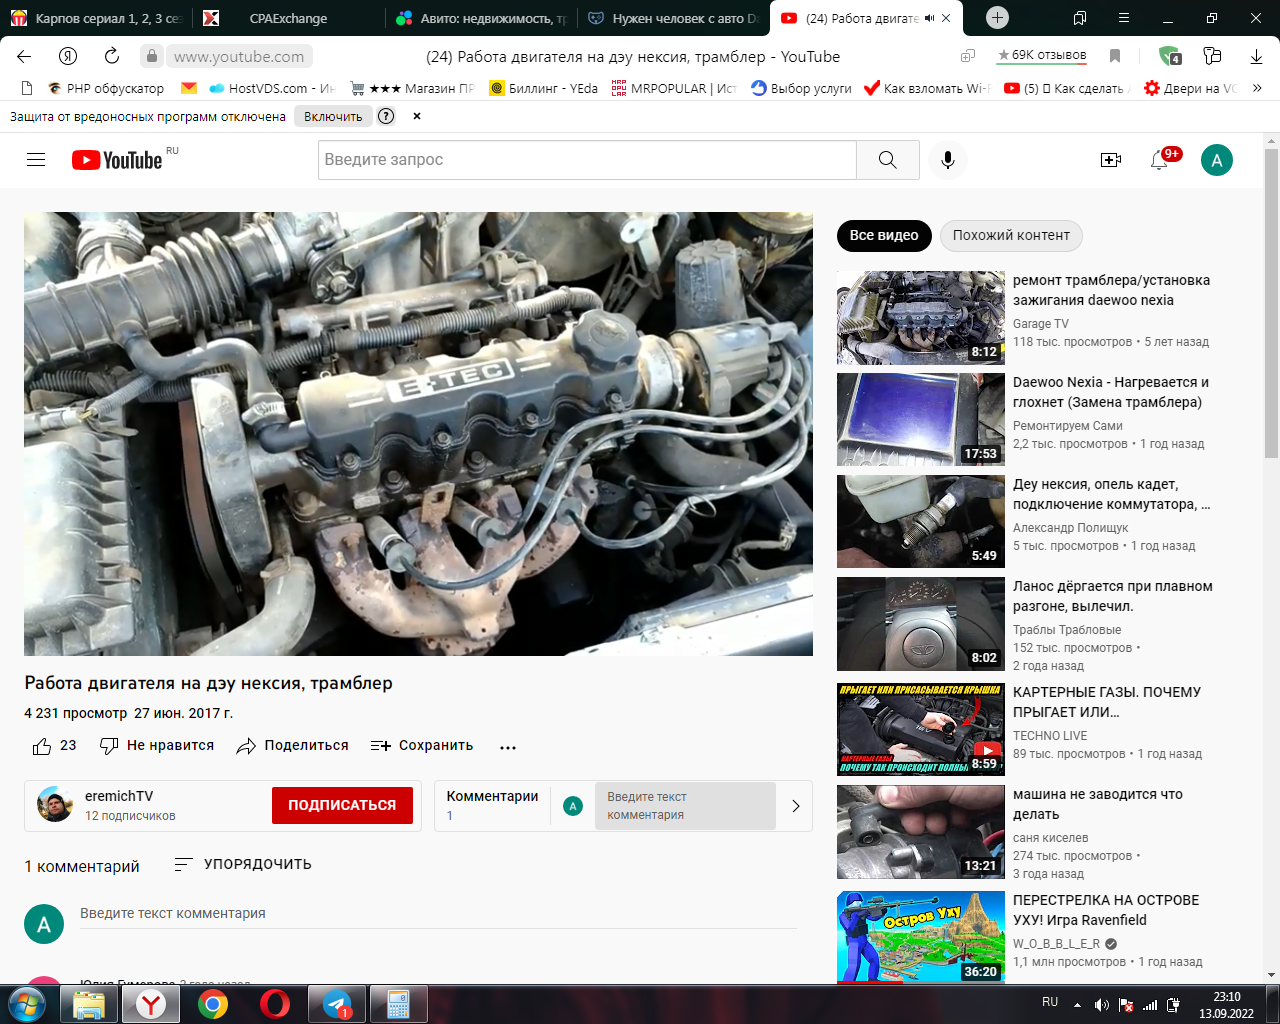Open Telegram from taskbar
This screenshot has height=1024, width=1280.
click(336, 1004)
